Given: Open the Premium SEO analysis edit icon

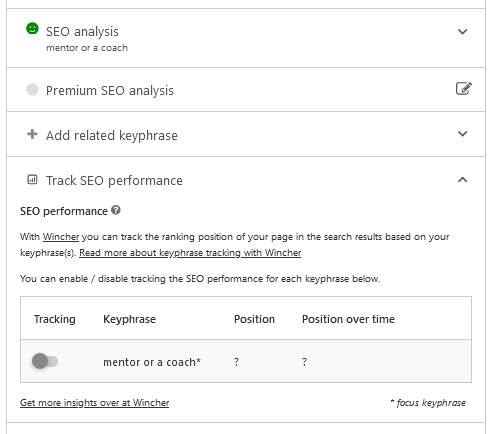Looking at the screenshot, I should pyautogui.click(x=463, y=89).
